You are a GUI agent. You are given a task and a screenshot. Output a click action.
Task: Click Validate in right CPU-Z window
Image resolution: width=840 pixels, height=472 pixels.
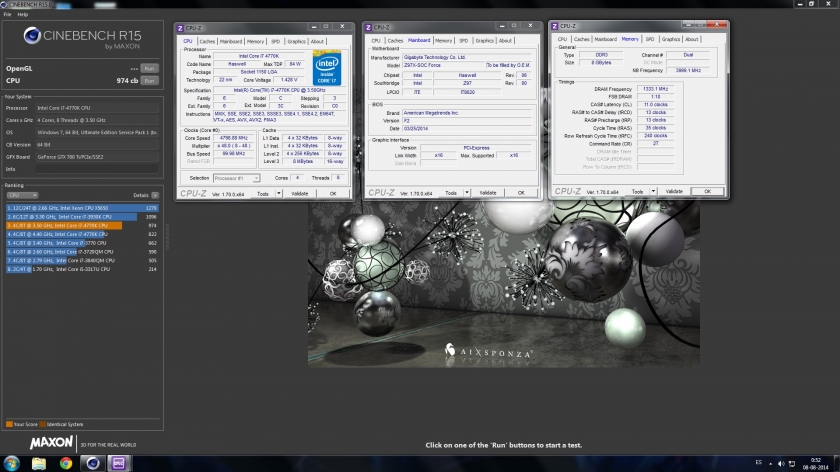click(674, 191)
